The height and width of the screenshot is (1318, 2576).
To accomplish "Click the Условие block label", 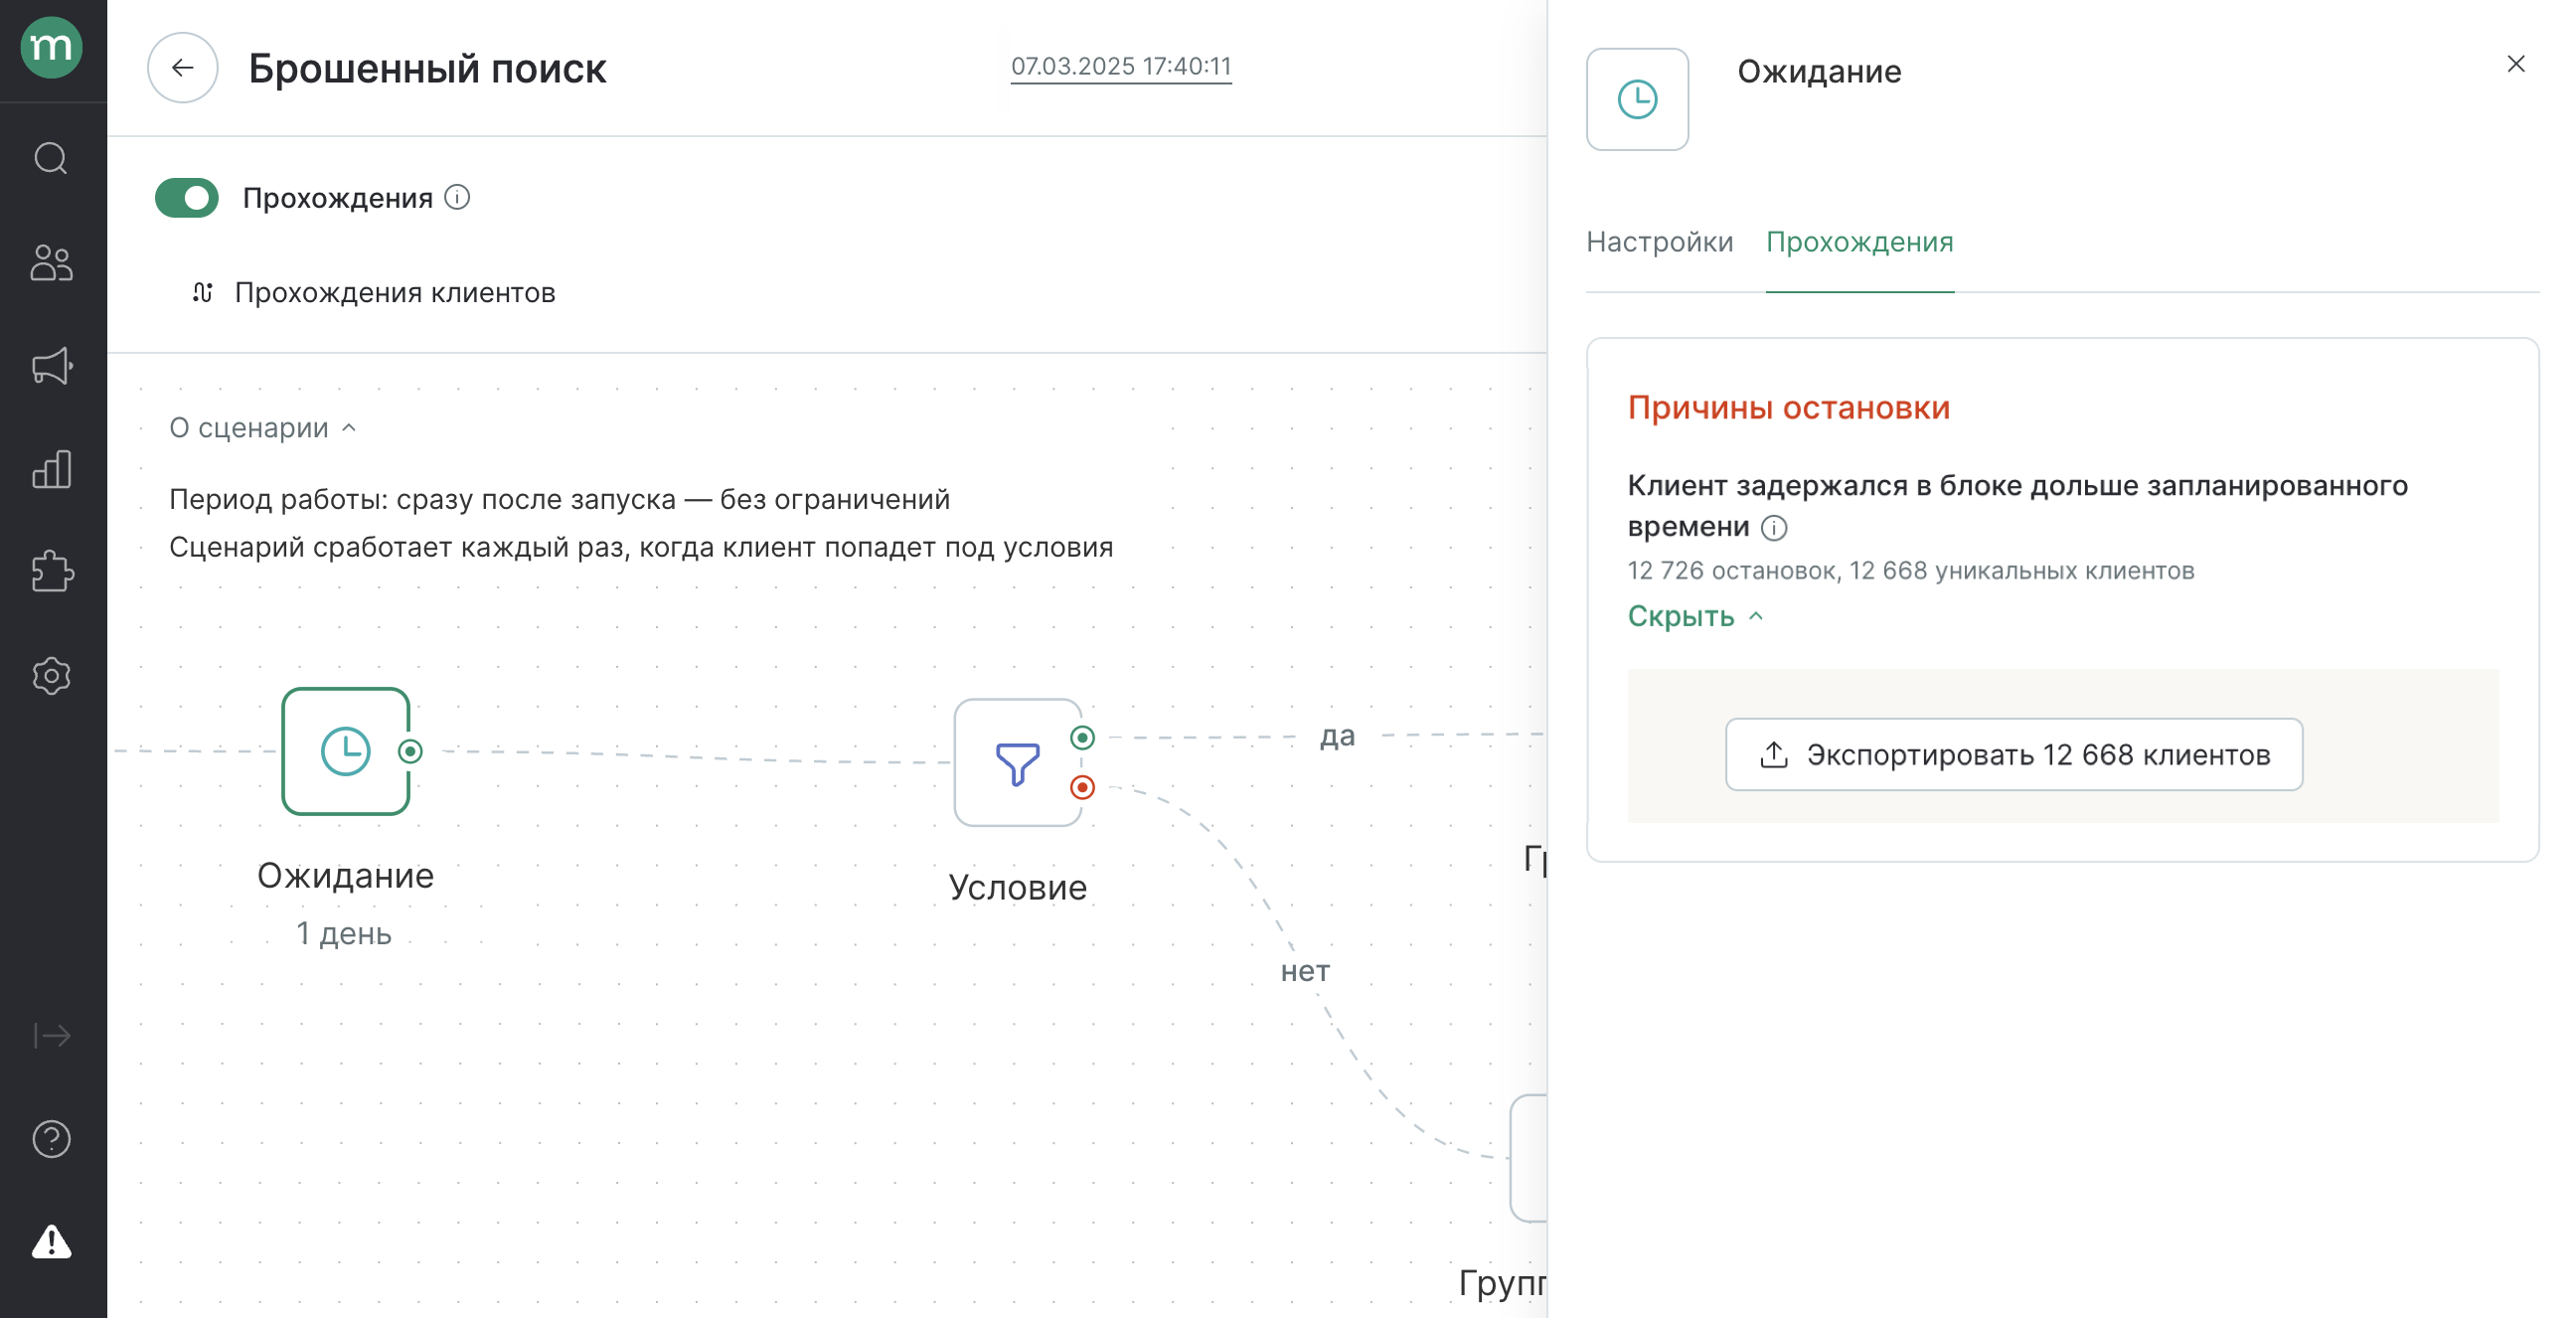I will coord(1018,888).
